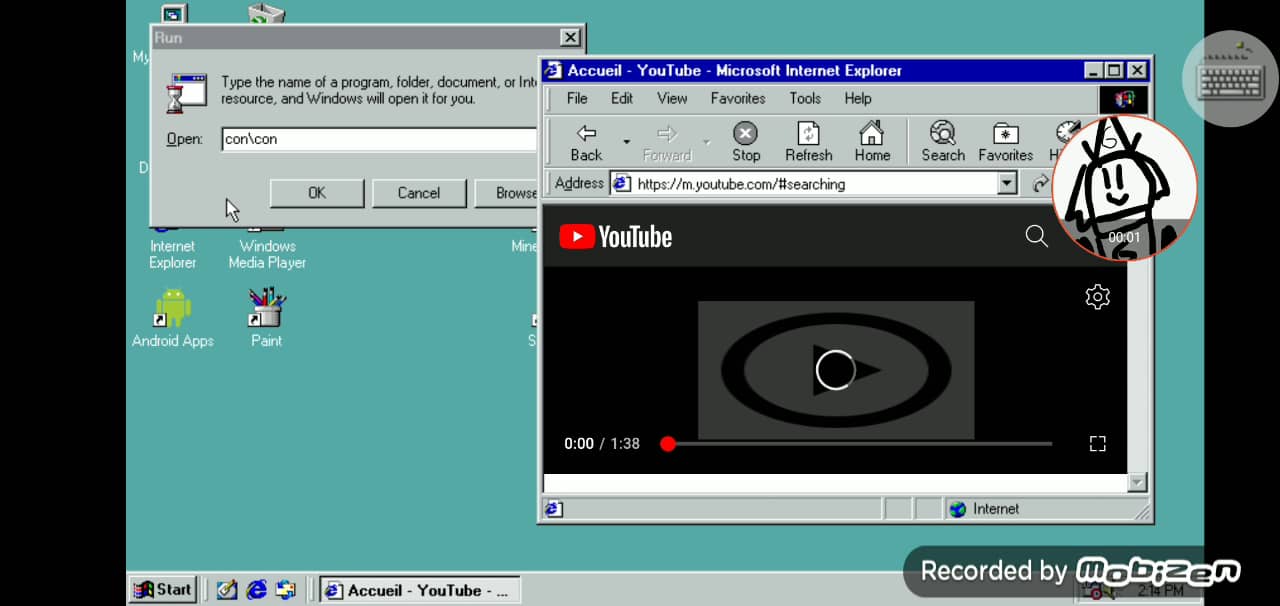Open the Address bar dropdown arrow
1280x606 pixels.
pyautogui.click(x=1007, y=183)
